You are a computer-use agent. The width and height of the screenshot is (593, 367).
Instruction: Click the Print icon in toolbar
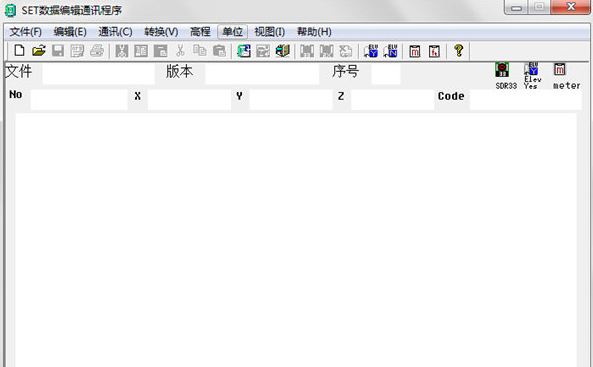pyautogui.click(x=97, y=51)
